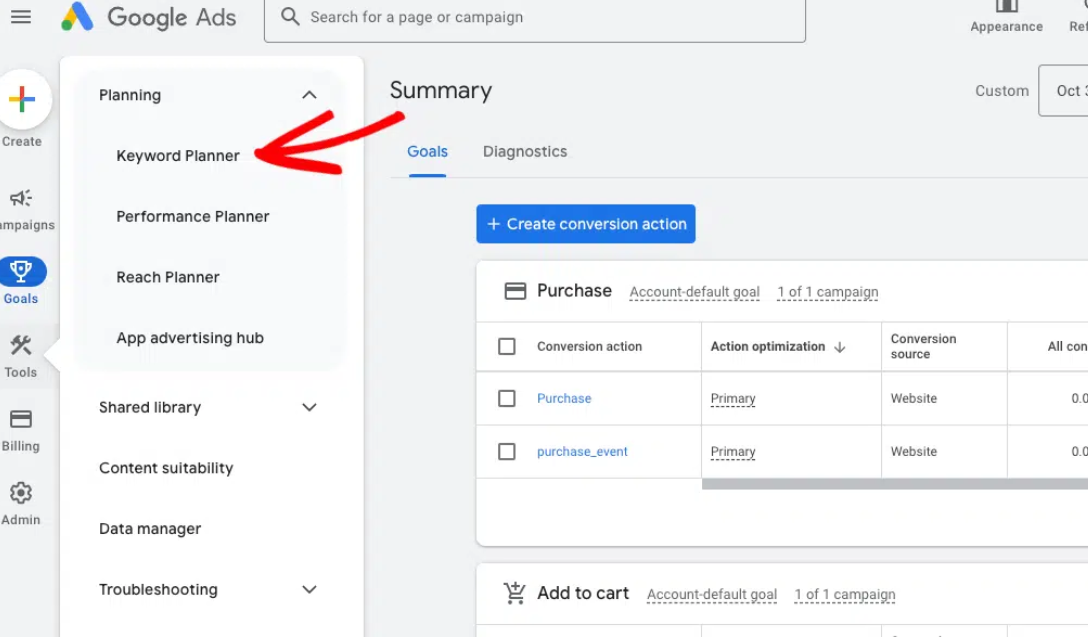The image size is (1088, 640).
Task: Open the Tools wrench icon
Action: point(21,345)
